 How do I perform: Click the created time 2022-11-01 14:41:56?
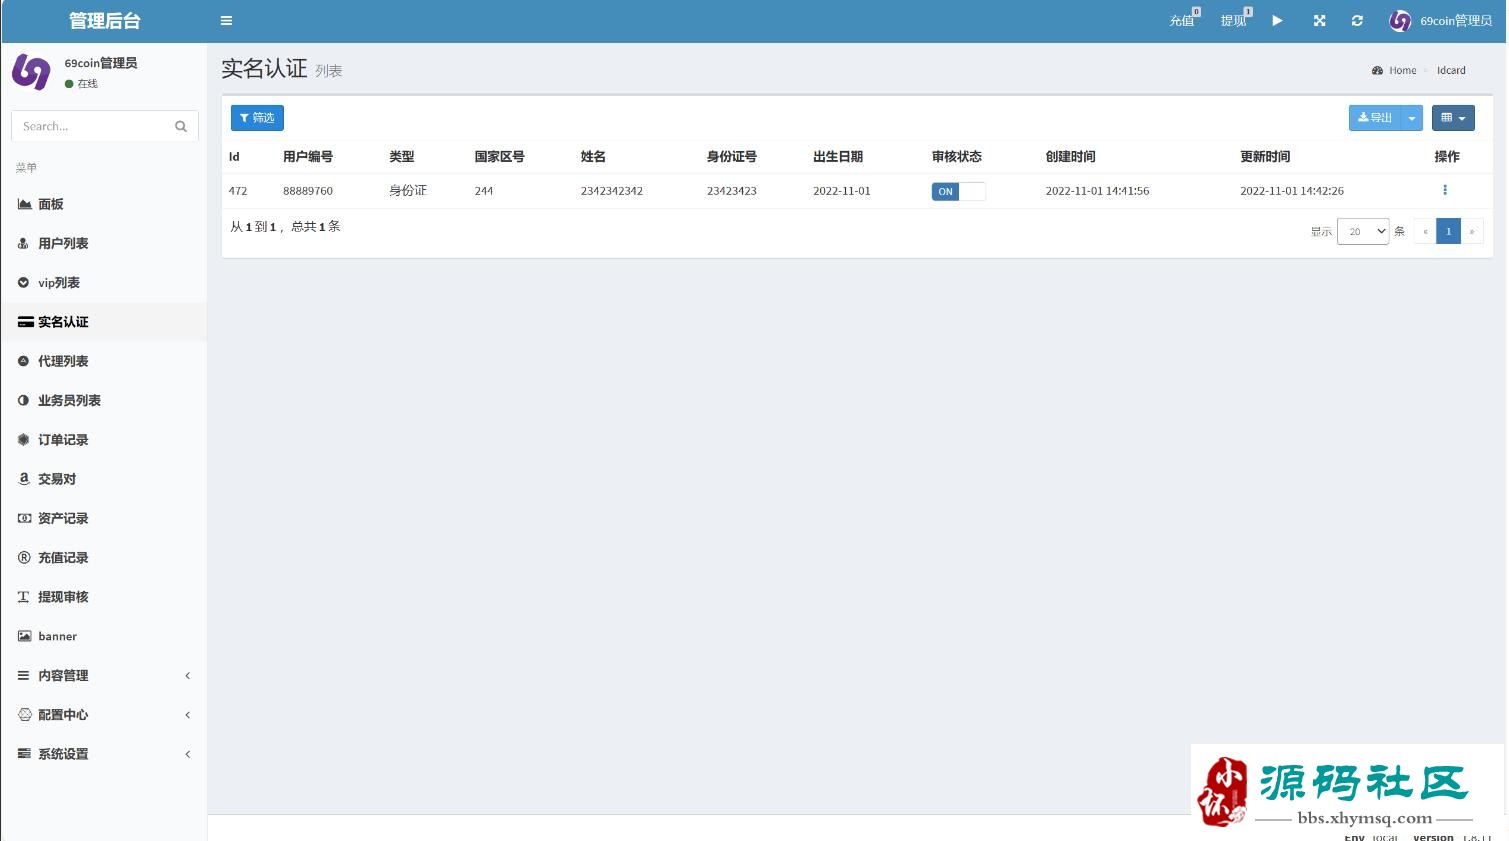pyautogui.click(x=1097, y=191)
